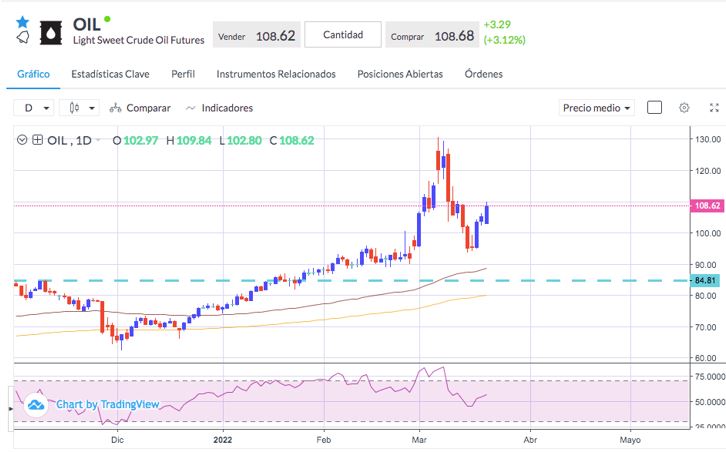Viewport: 726px width, 452px height.
Task: Open the Órdenes tab
Action: pyautogui.click(x=483, y=74)
